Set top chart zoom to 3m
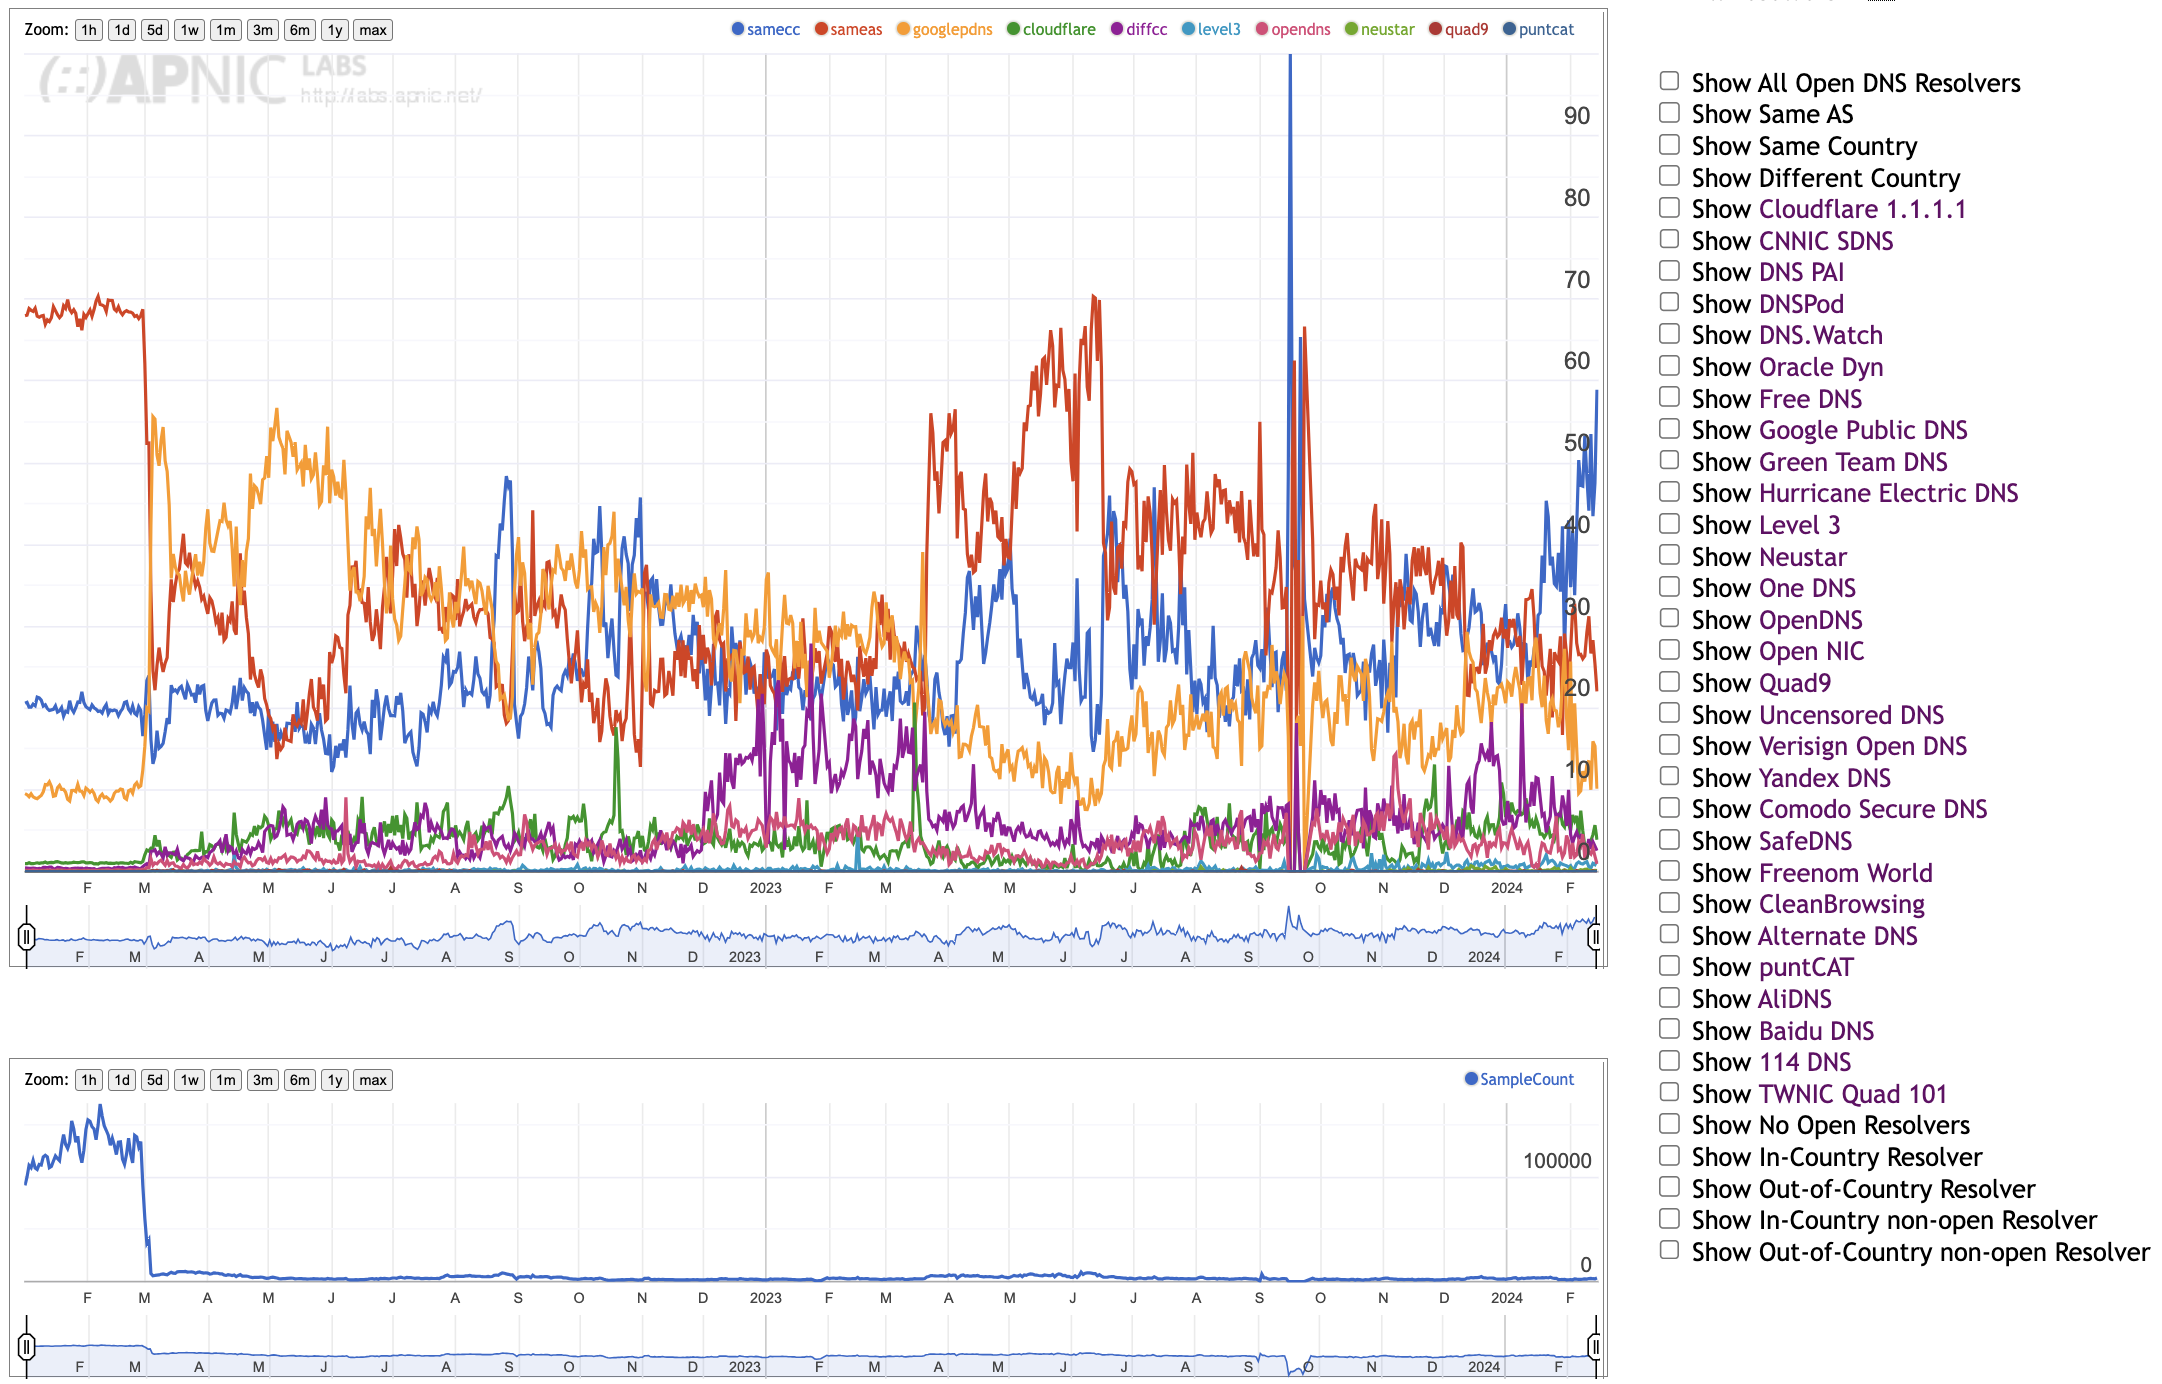Viewport: 2162px width, 1384px height. (x=263, y=30)
